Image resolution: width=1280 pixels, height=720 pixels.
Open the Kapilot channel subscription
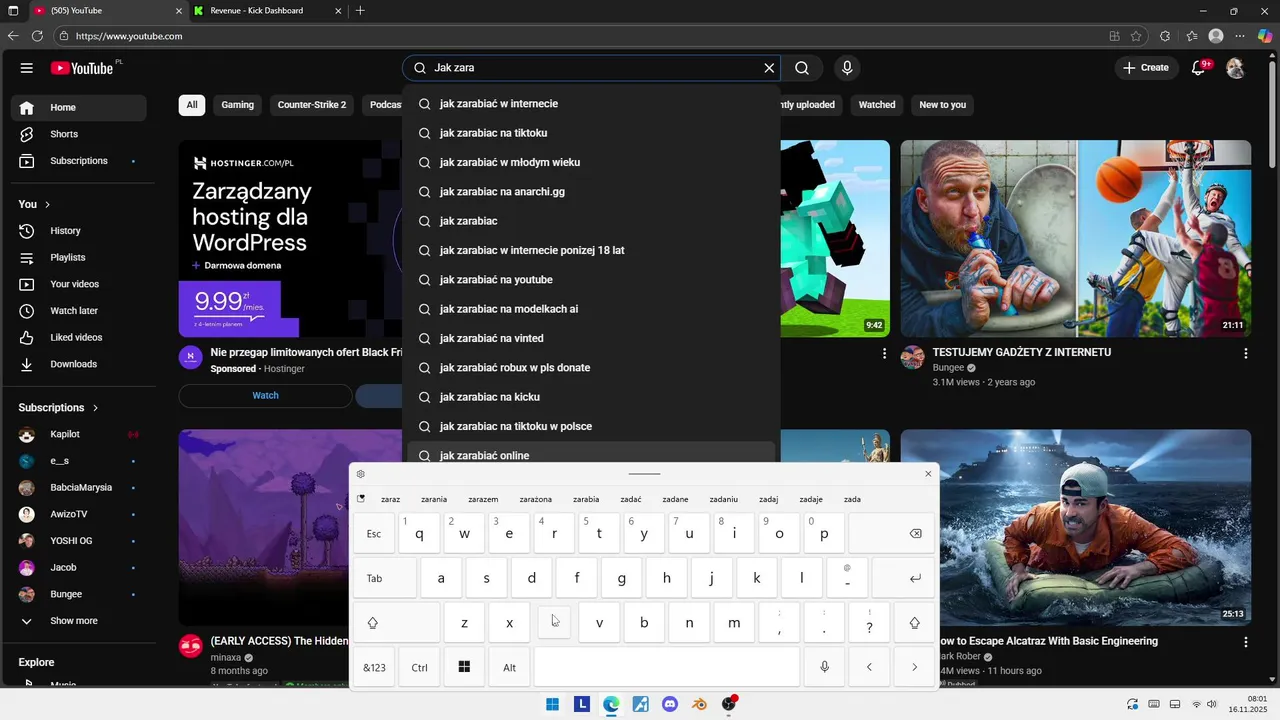pyautogui.click(x=79, y=434)
